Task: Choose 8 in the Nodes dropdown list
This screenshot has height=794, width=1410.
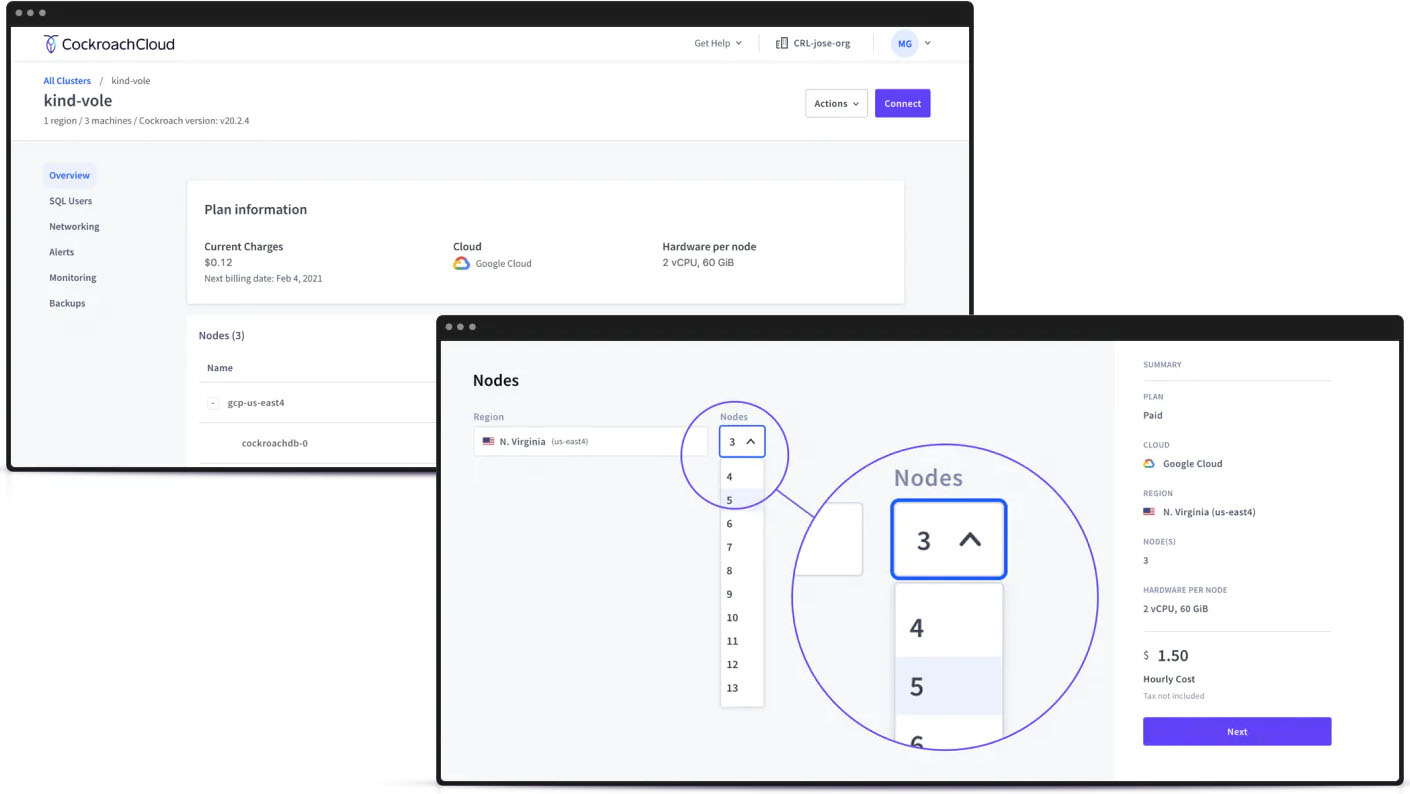Action: coord(741,571)
